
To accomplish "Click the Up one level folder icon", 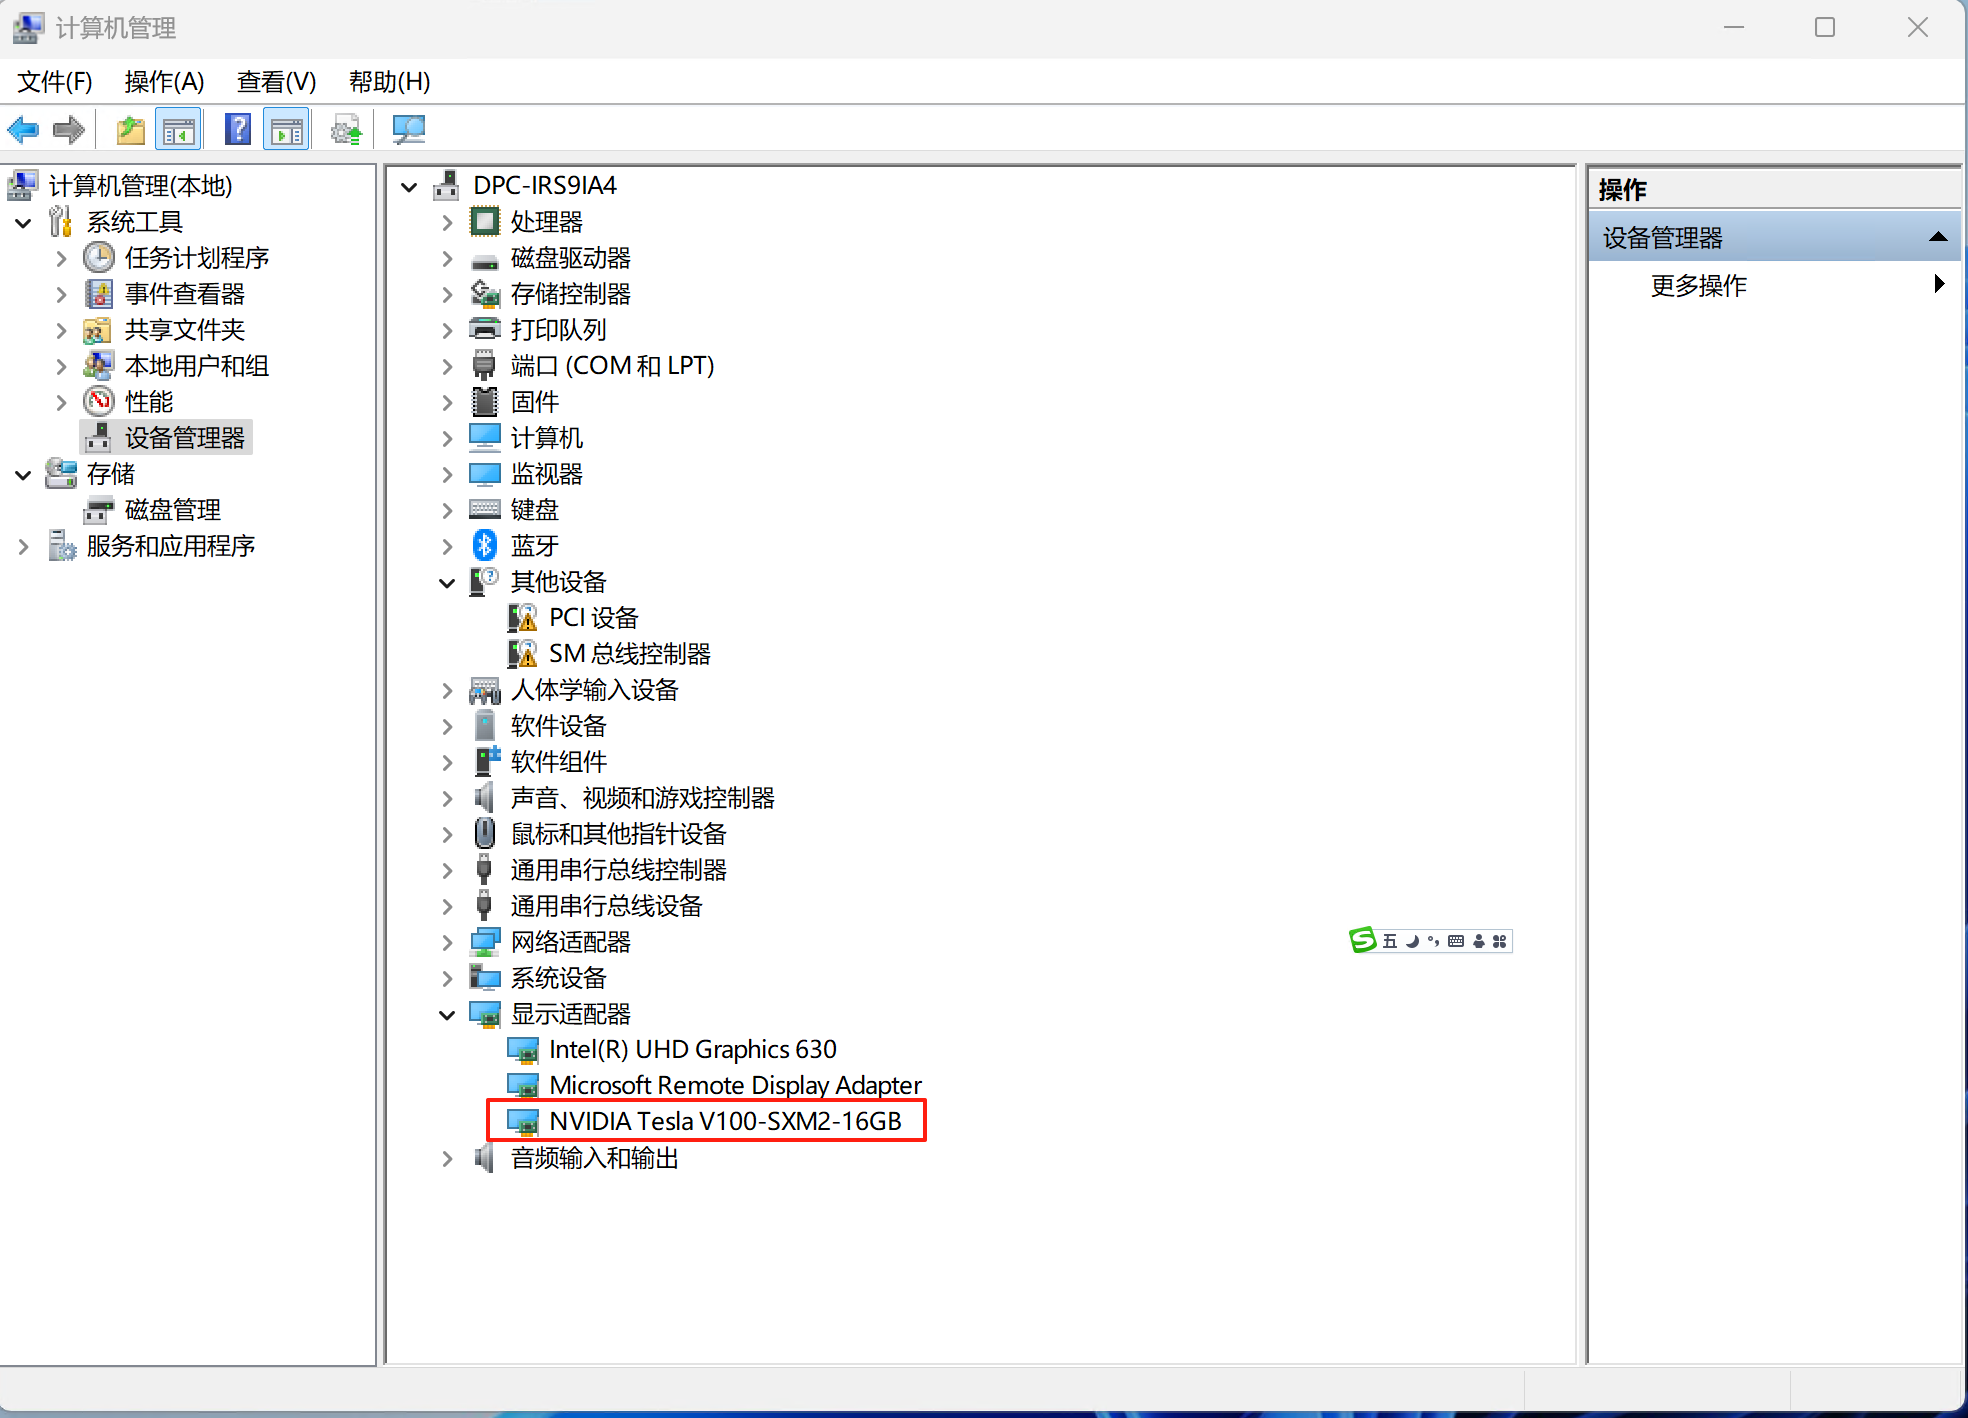I will 130,130.
